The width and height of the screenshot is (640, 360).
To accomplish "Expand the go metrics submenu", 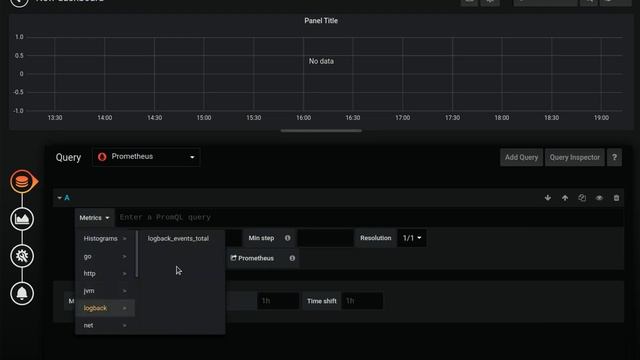I will pos(105,256).
